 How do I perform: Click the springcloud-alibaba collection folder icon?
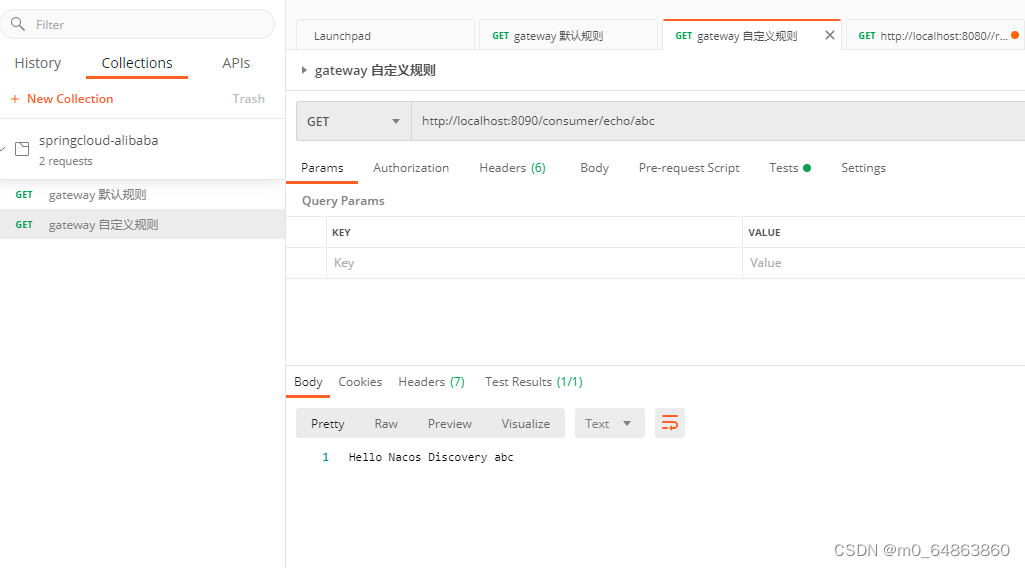tap(22, 149)
